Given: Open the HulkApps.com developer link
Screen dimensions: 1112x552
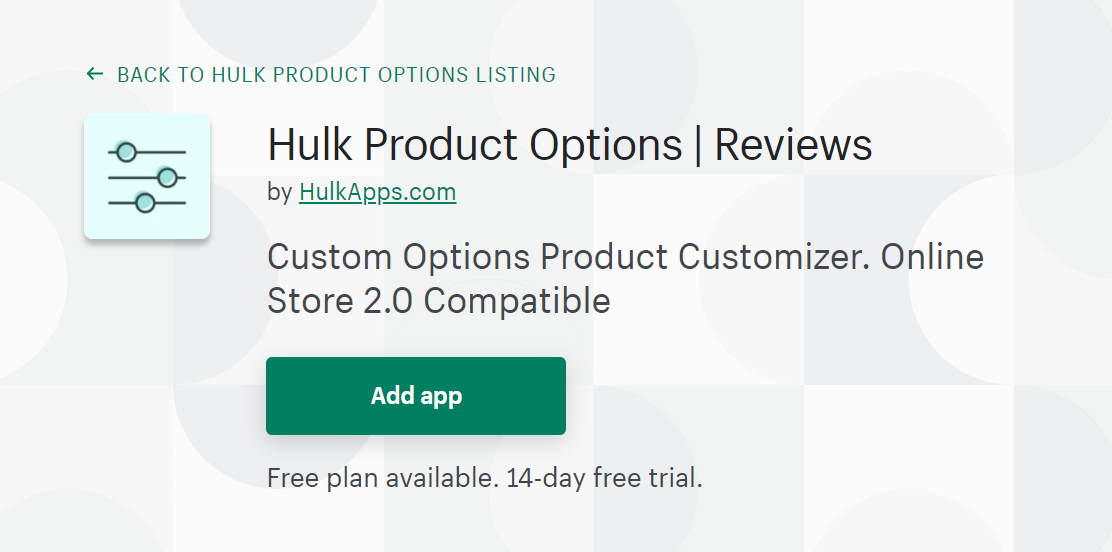Looking at the screenshot, I should point(377,192).
